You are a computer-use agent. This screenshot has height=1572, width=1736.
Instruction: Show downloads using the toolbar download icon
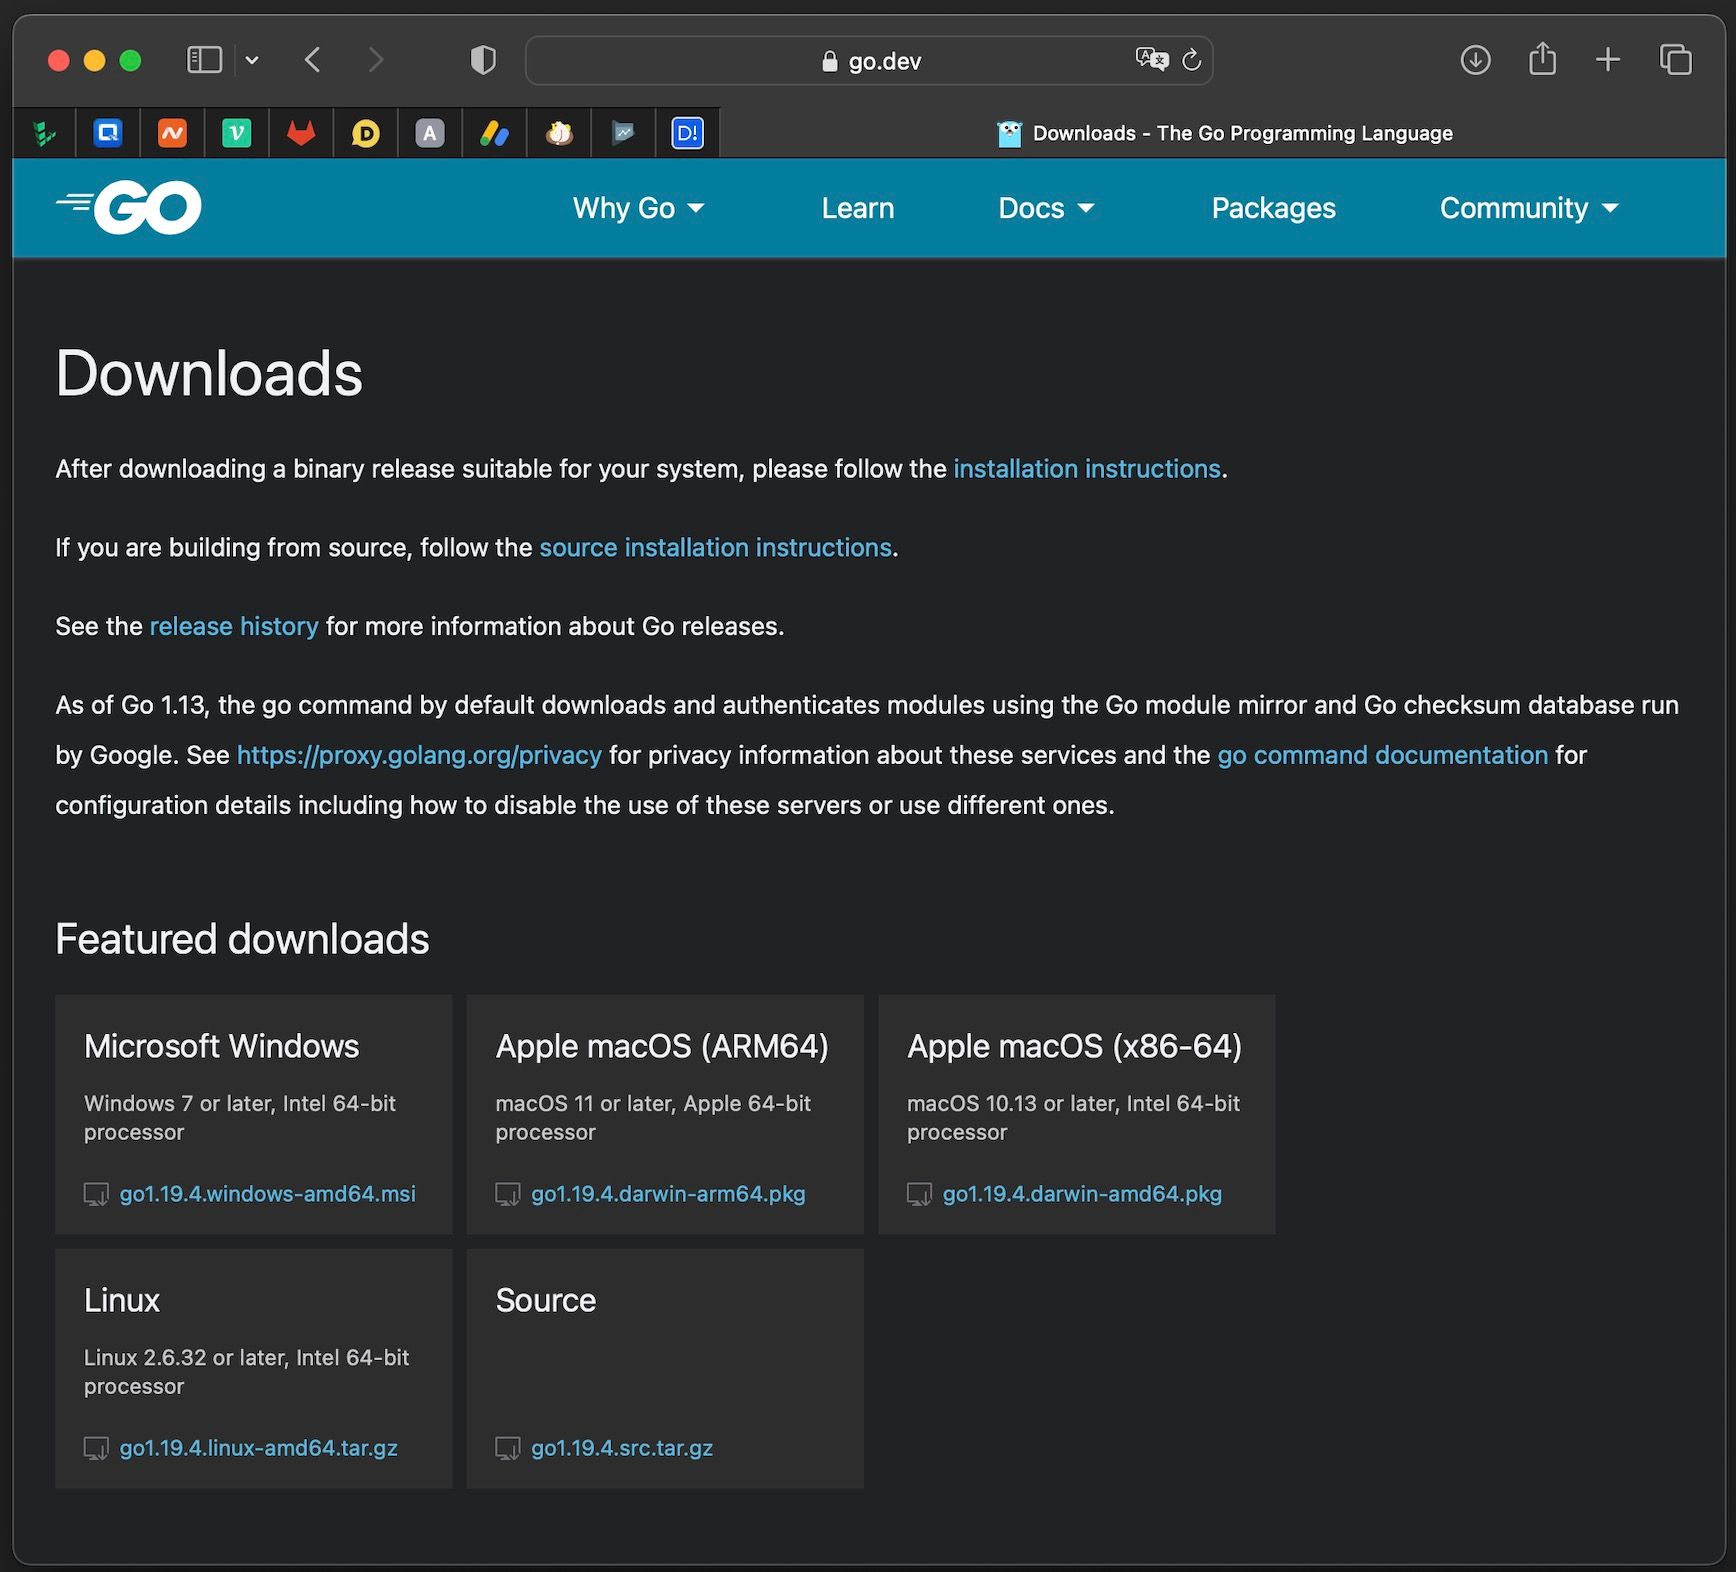[1475, 60]
